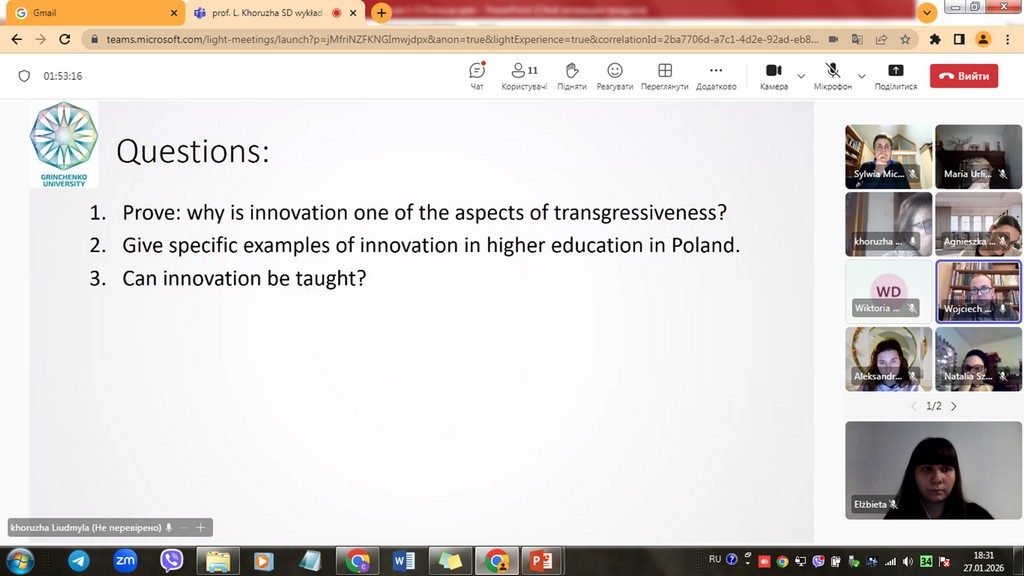Show the participants list (Користувачі)

(523, 76)
